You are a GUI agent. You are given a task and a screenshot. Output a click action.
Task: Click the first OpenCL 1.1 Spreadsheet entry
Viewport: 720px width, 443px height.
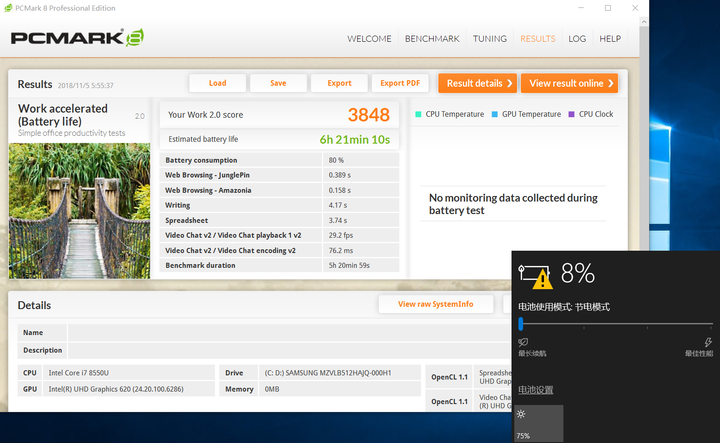470,377
